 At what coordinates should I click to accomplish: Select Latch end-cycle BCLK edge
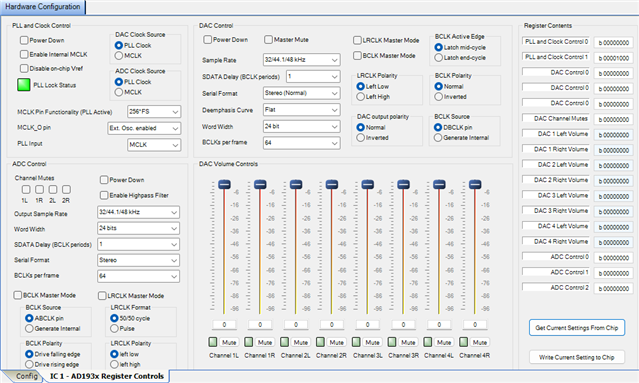tap(438, 57)
